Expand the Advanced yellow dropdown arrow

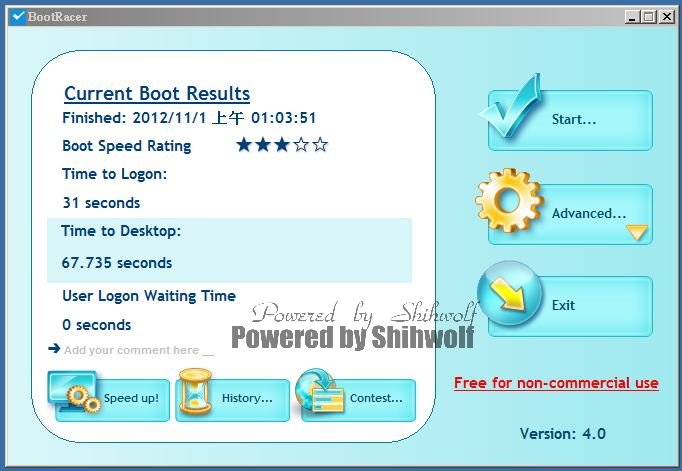coord(638,232)
